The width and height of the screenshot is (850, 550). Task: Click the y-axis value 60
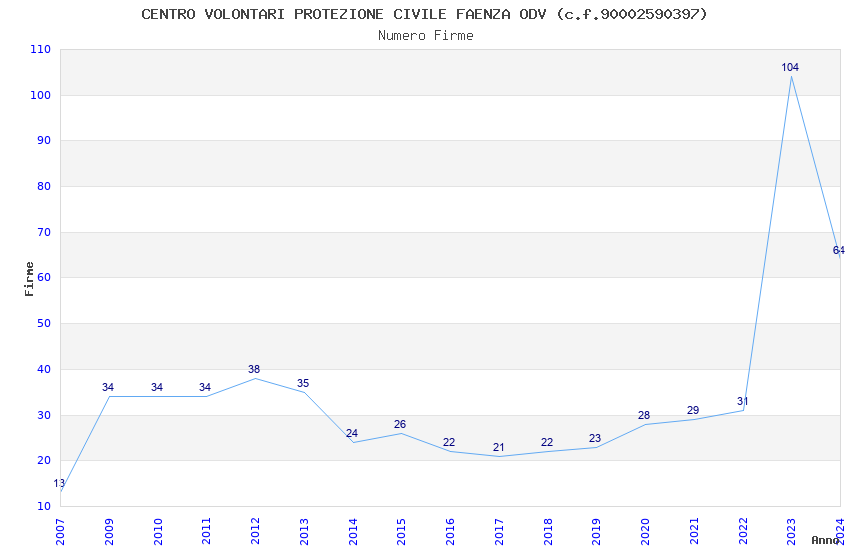(43, 277)
